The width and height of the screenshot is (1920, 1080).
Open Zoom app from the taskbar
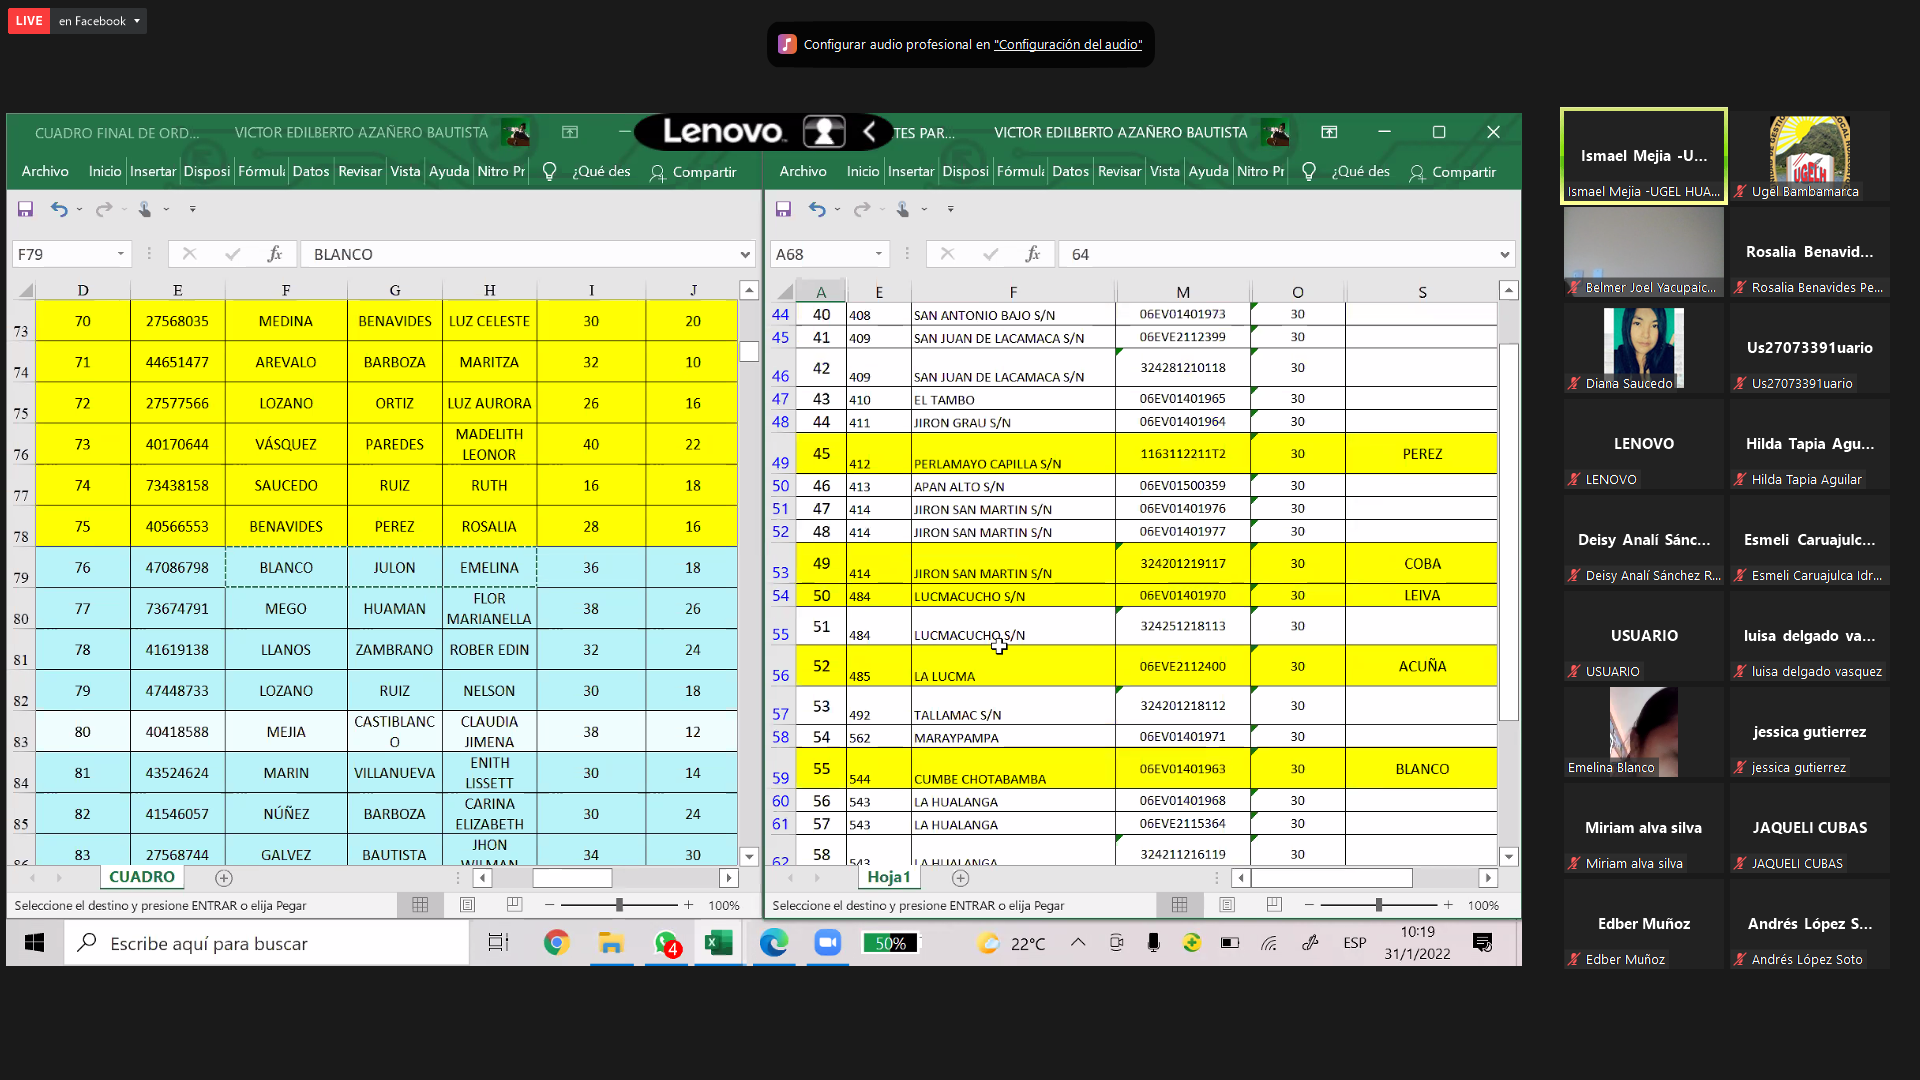point(827,943)
